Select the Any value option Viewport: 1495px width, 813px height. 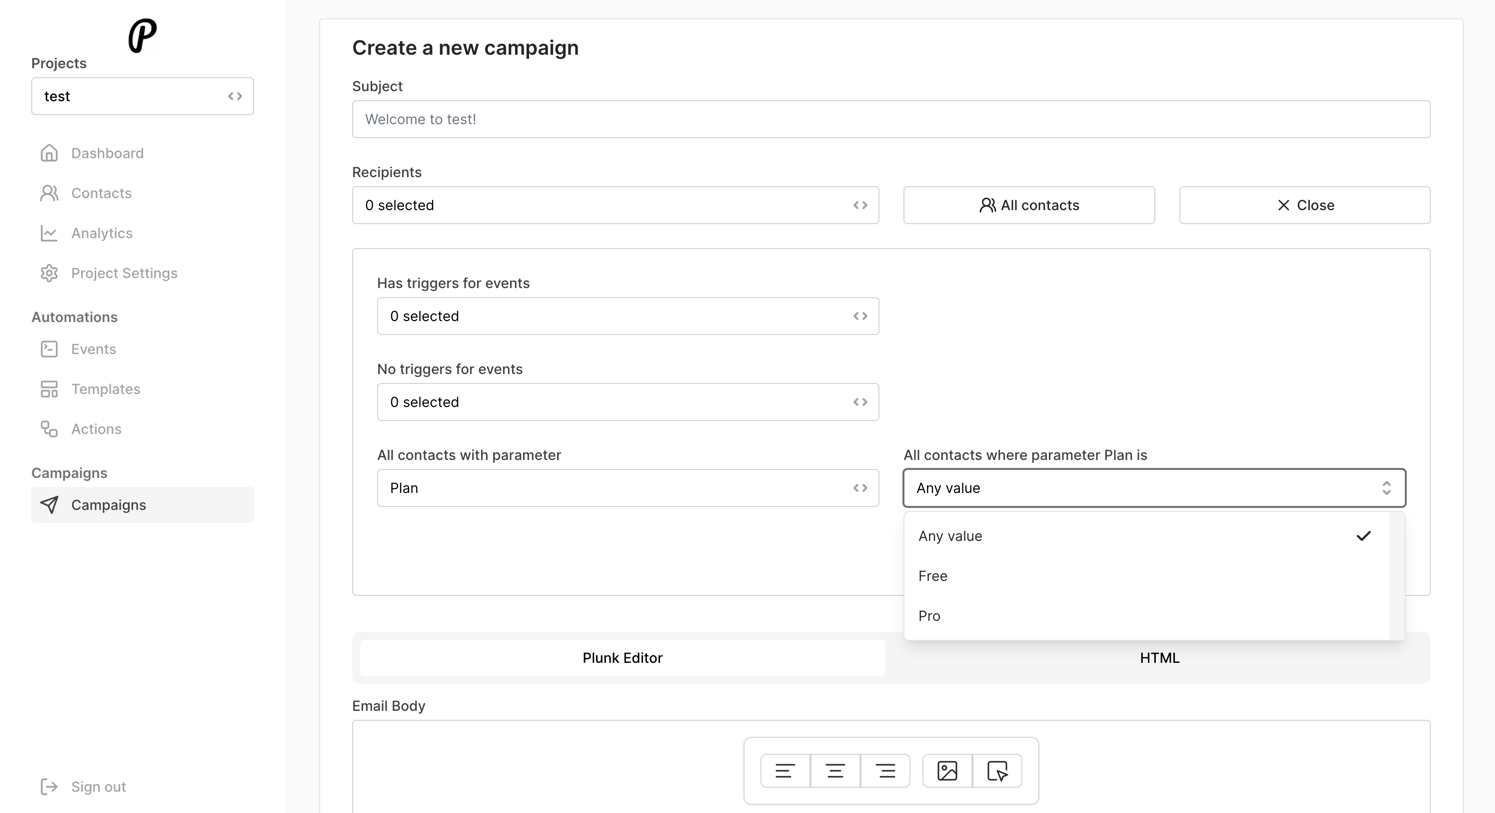[950, 536]
